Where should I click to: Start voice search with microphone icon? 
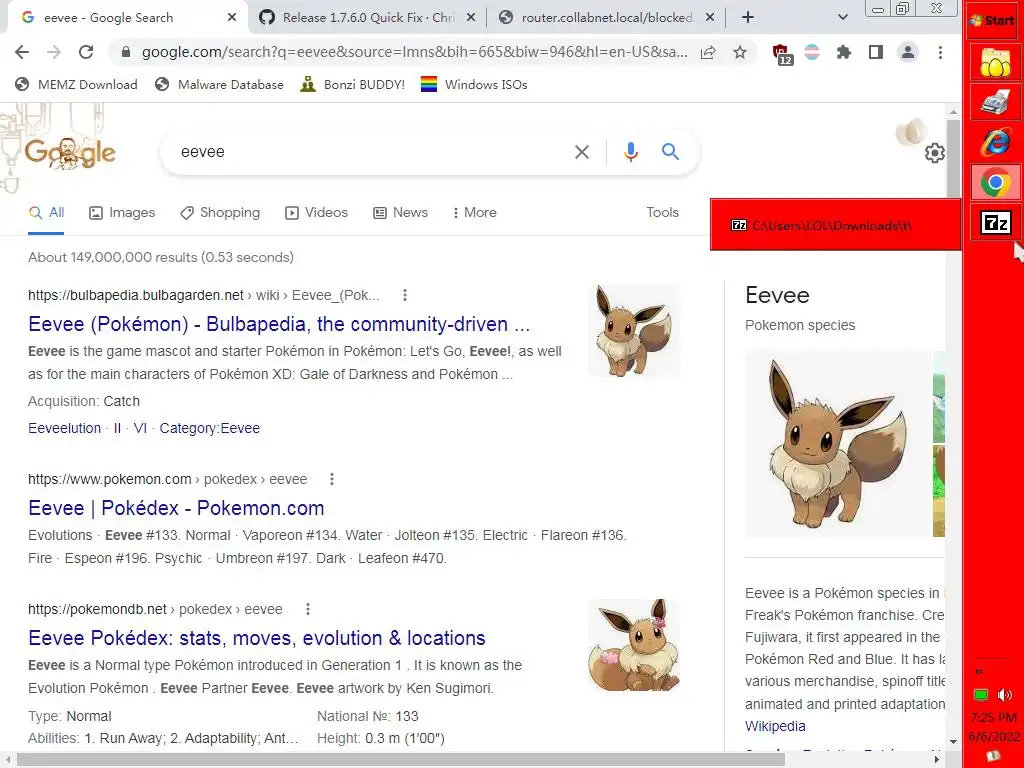(x=630, y=152)
